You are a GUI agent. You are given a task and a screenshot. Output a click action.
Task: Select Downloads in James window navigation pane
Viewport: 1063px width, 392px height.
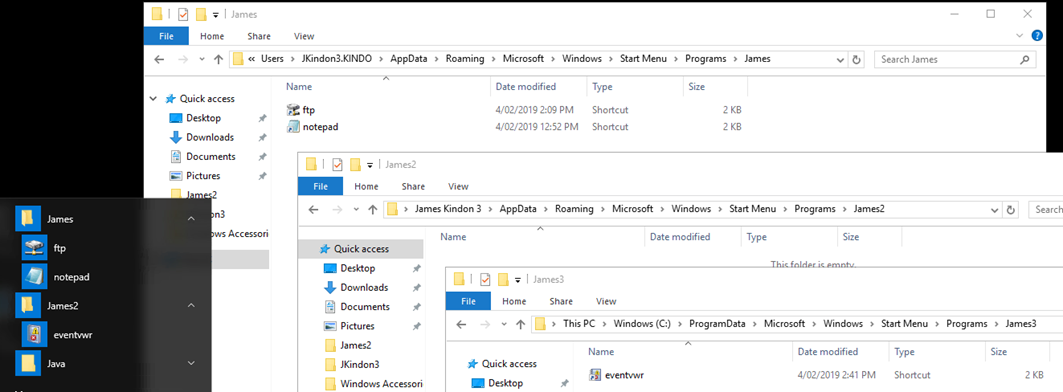[x=210, y=138]
